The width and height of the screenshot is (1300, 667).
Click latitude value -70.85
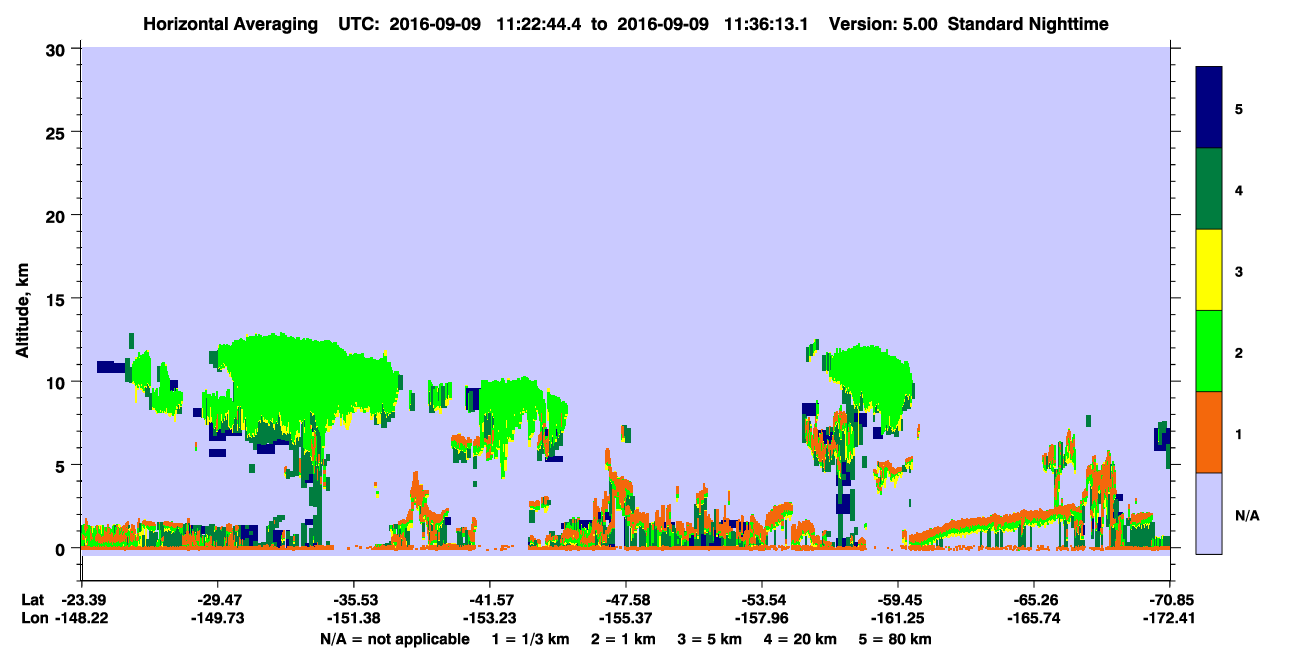(x=1170, y=600)
